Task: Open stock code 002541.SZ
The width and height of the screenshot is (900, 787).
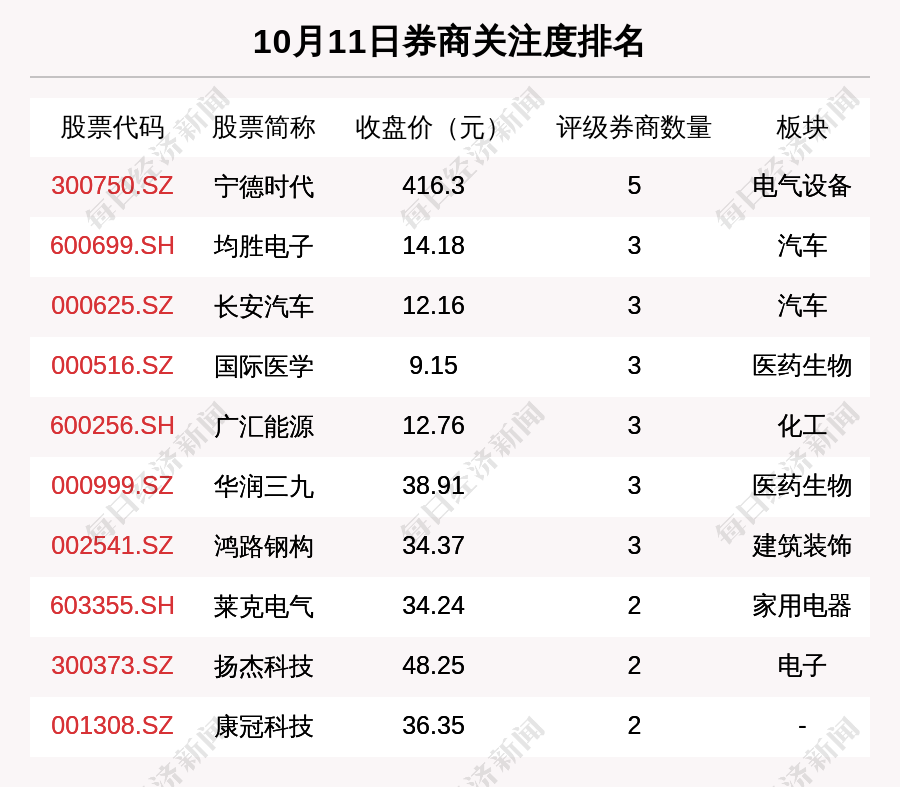Action: [x=112, y=545]
